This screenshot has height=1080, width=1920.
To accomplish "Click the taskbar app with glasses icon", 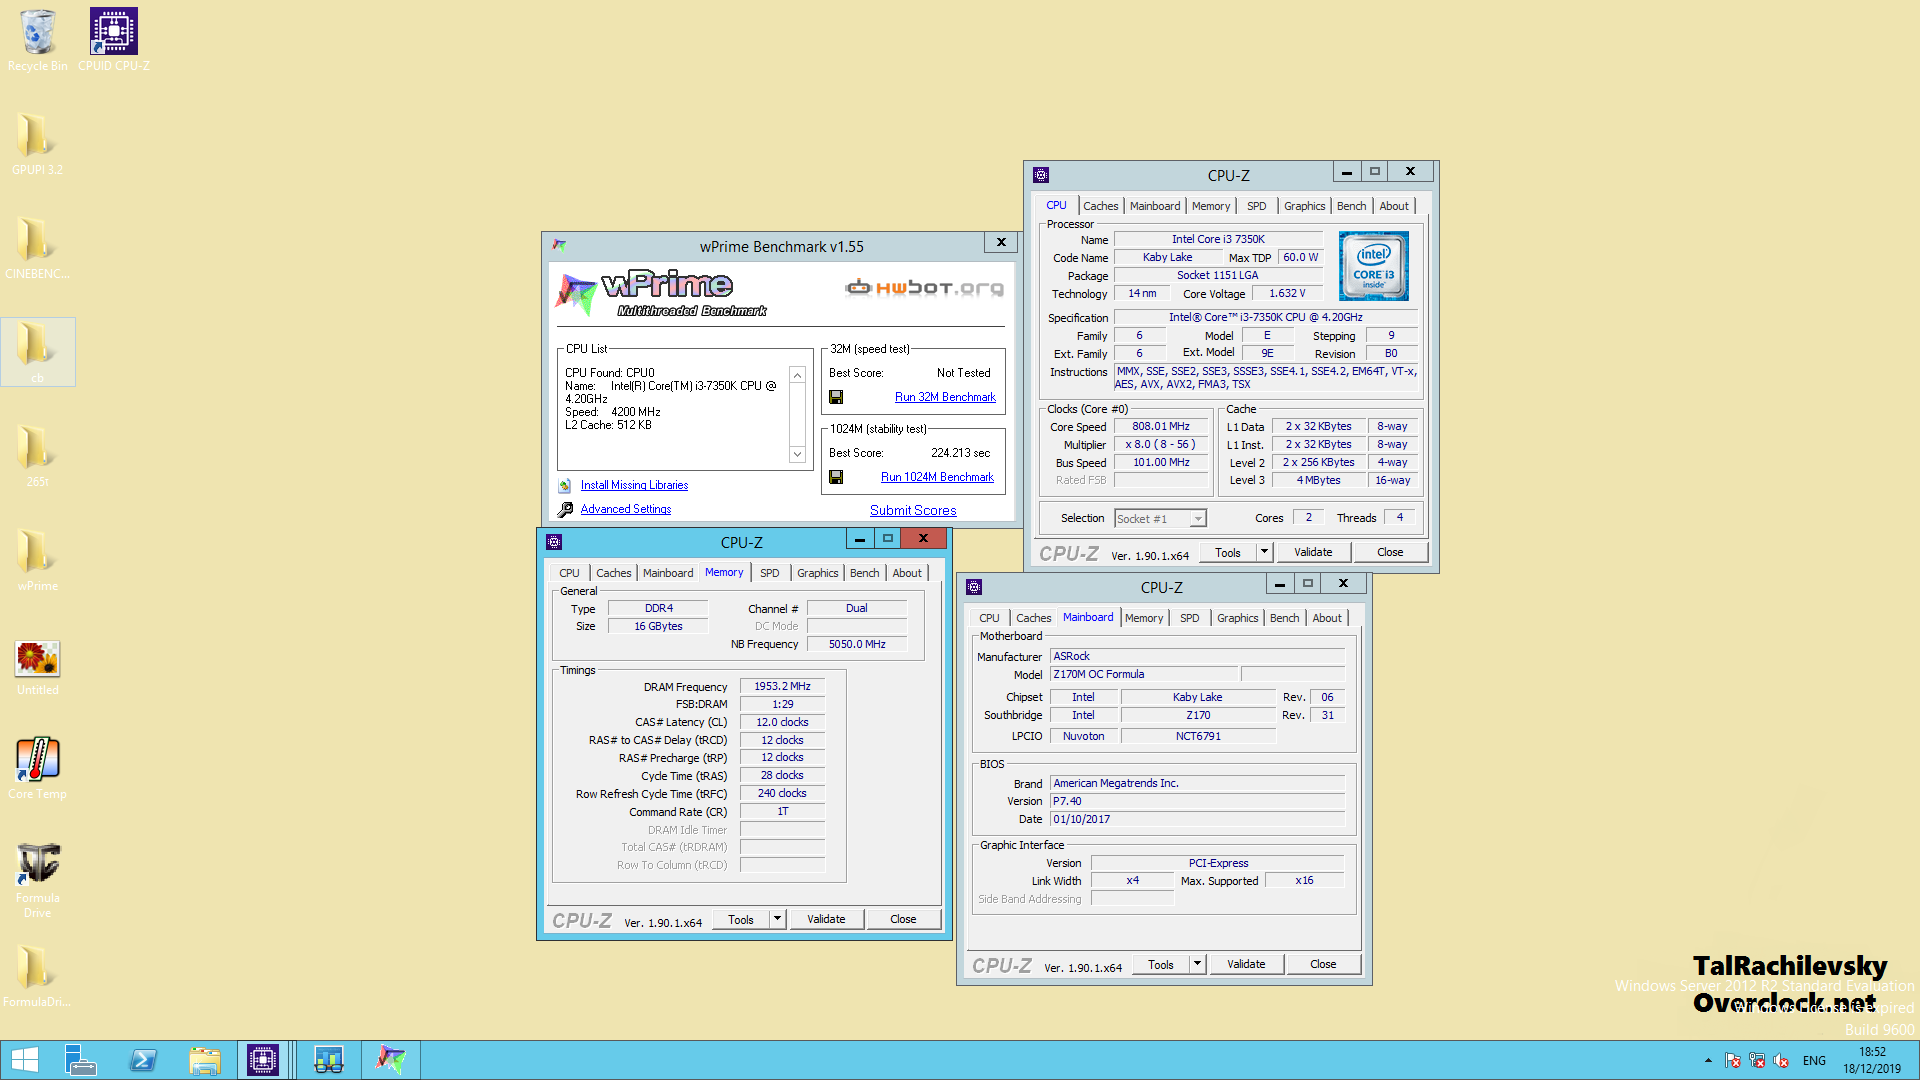I will click(x=329, y=1060).
